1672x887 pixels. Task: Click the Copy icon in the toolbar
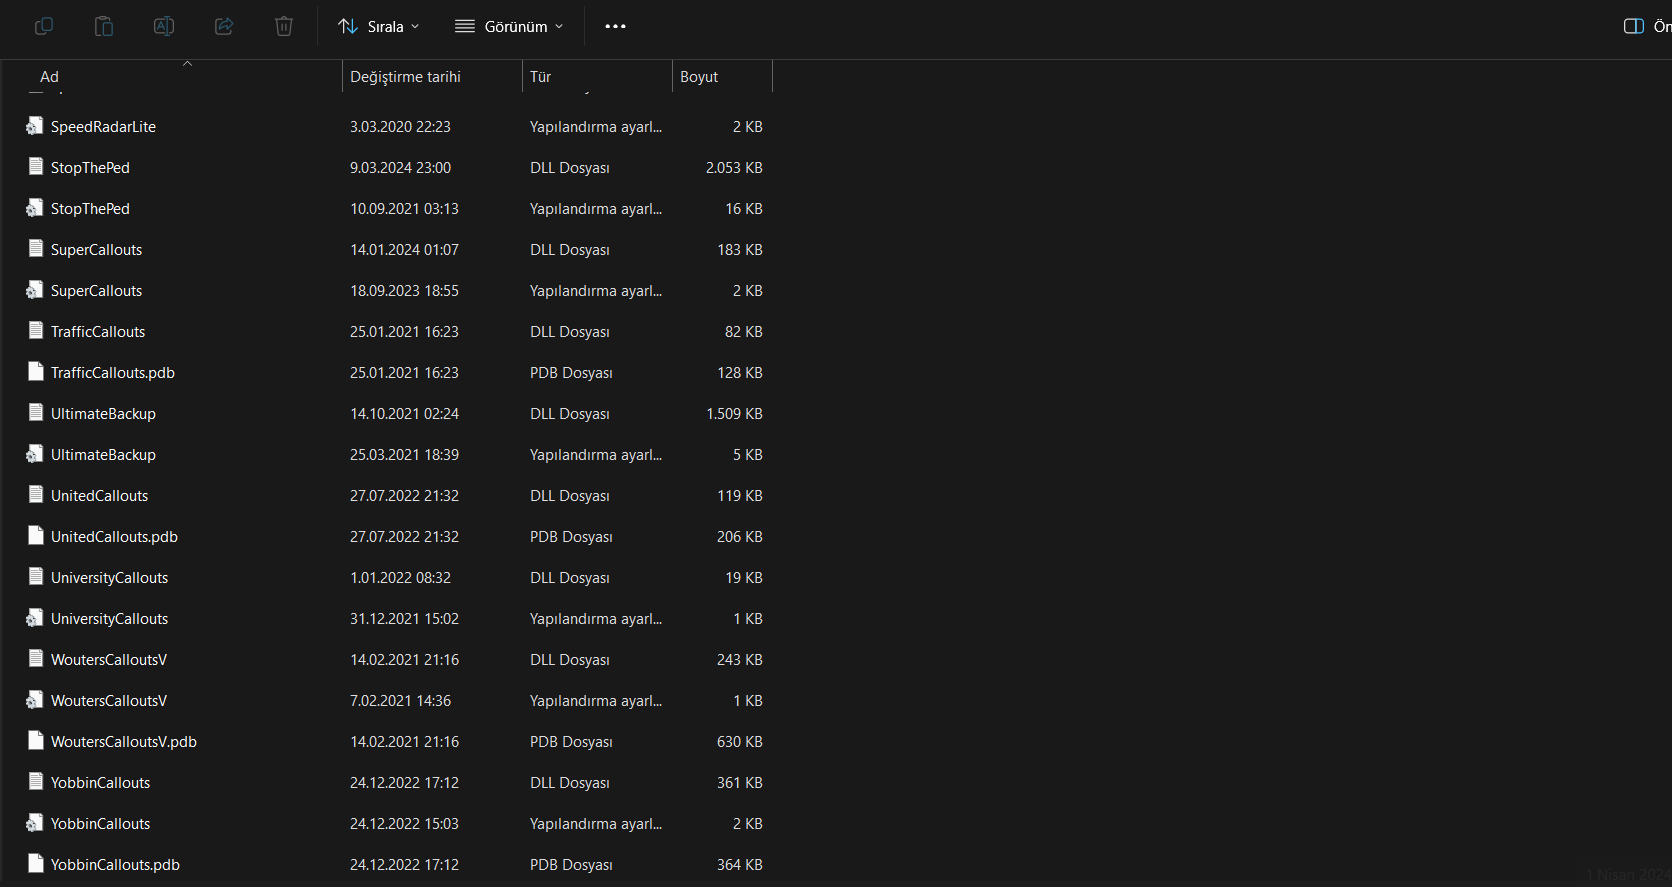(x=44, y=26)
